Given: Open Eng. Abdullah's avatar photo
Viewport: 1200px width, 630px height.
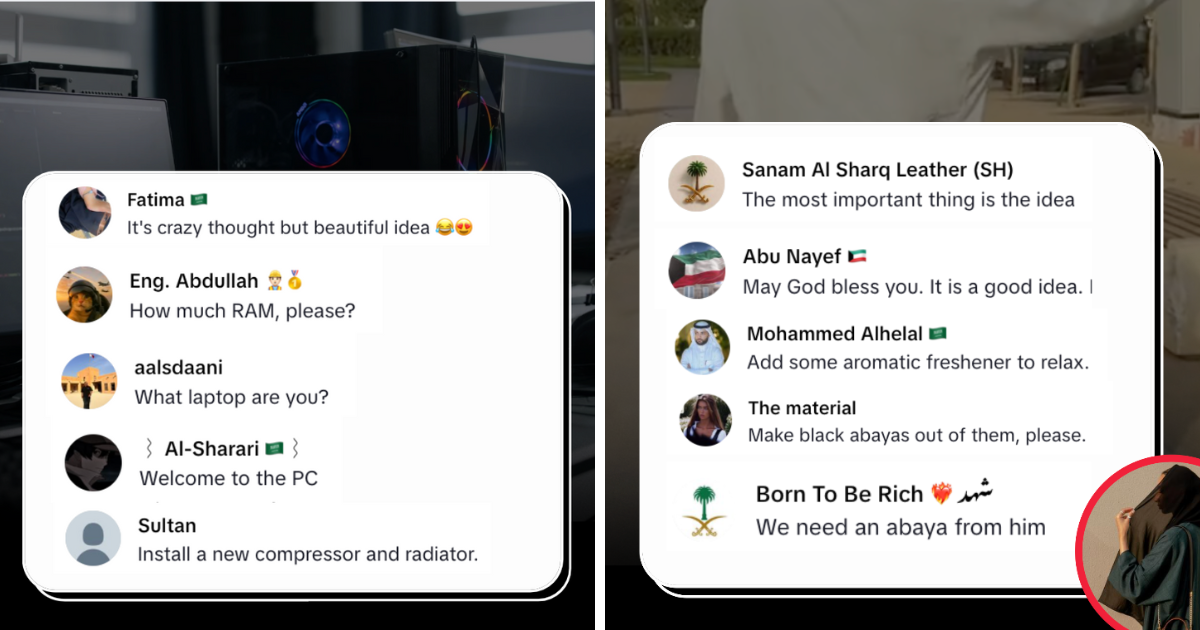Looking at the screenshot, I should click(85, 295).
